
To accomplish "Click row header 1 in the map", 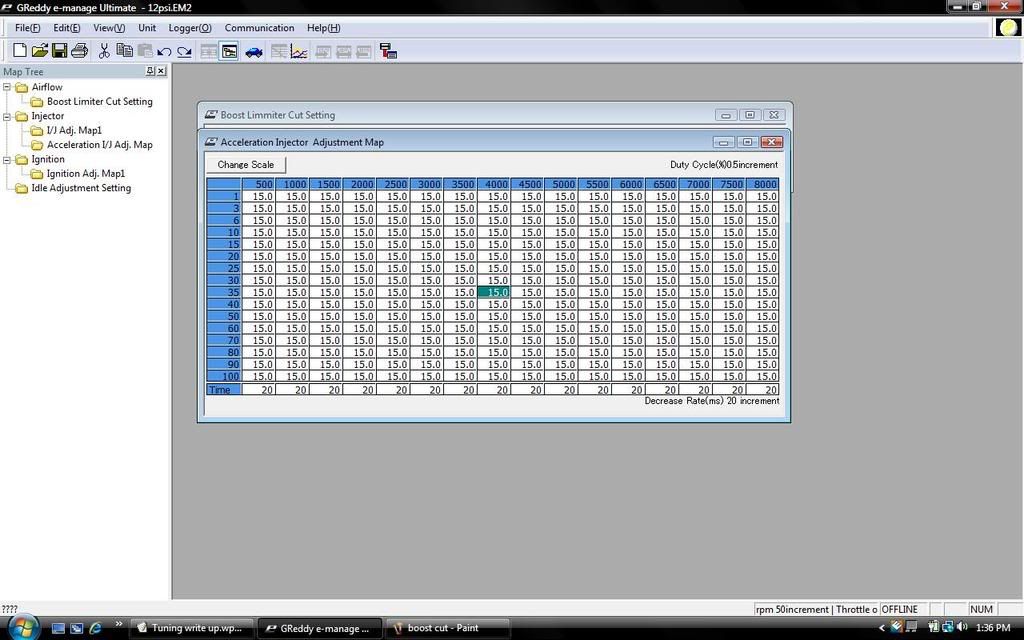I will pyautogui.click(x=224, y=196).
